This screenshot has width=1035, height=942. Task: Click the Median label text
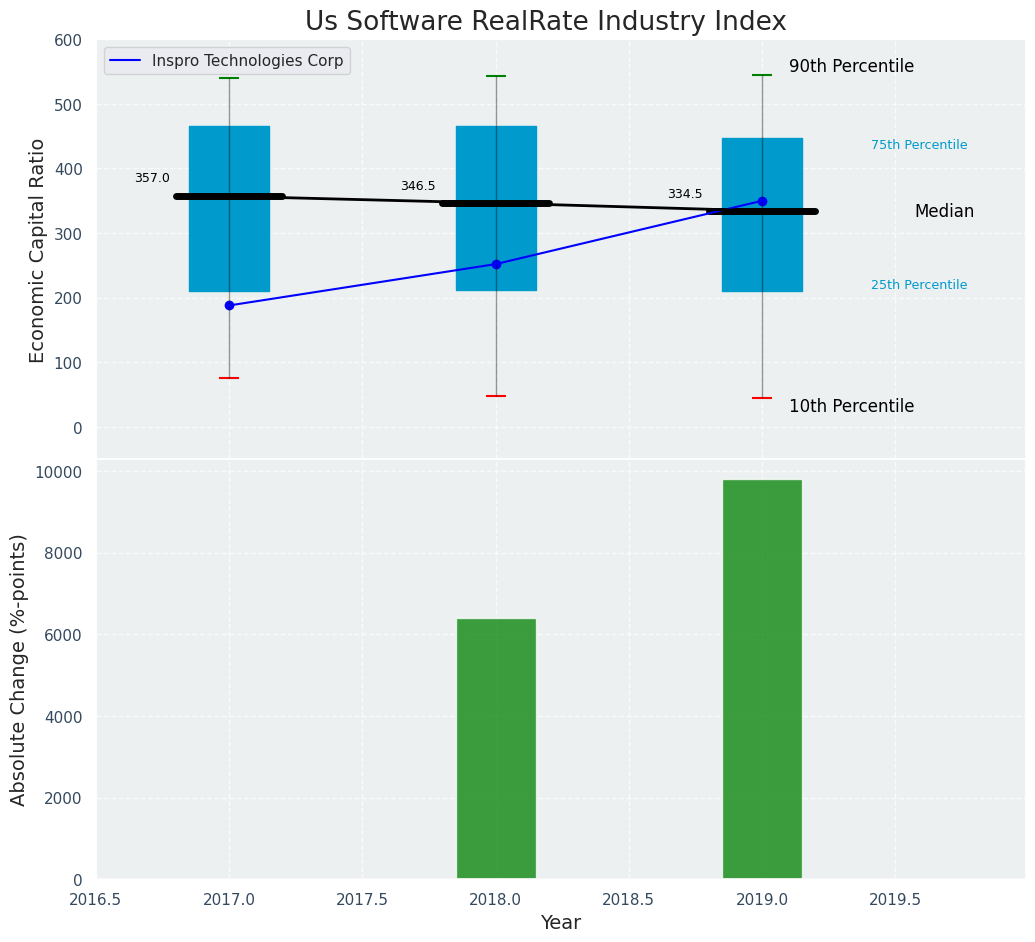tap(944, 212)
